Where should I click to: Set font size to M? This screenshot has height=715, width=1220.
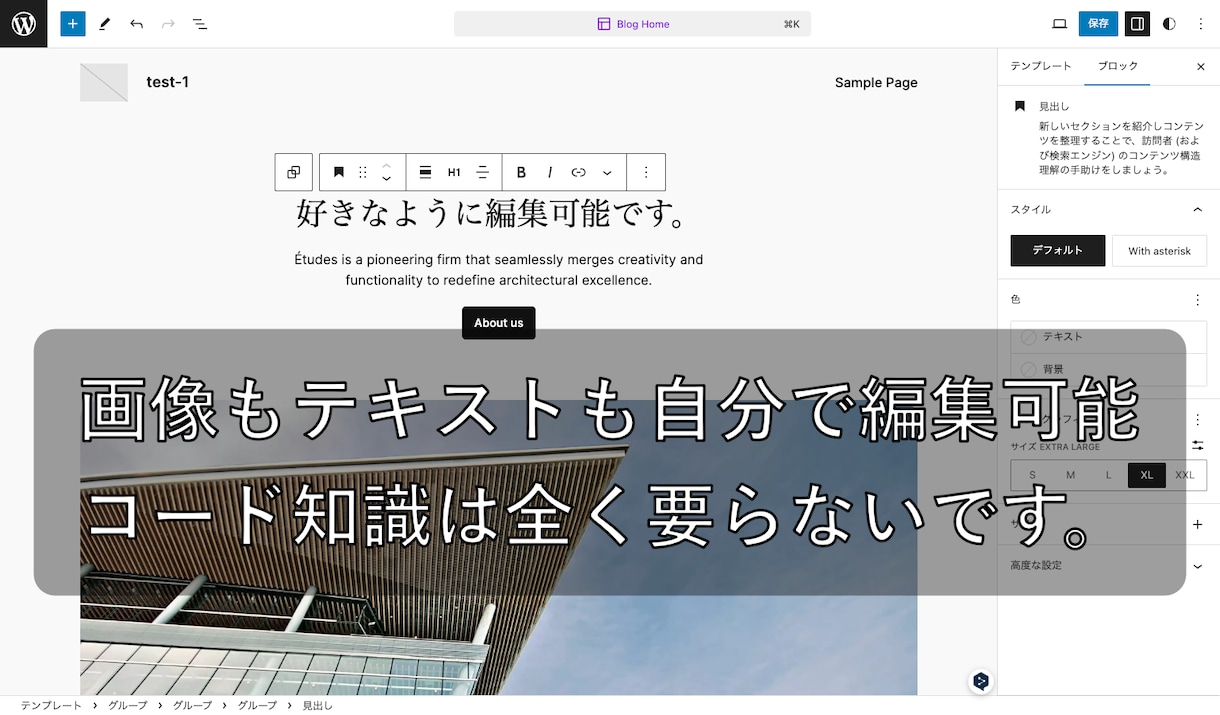(x=1070, y=475)
